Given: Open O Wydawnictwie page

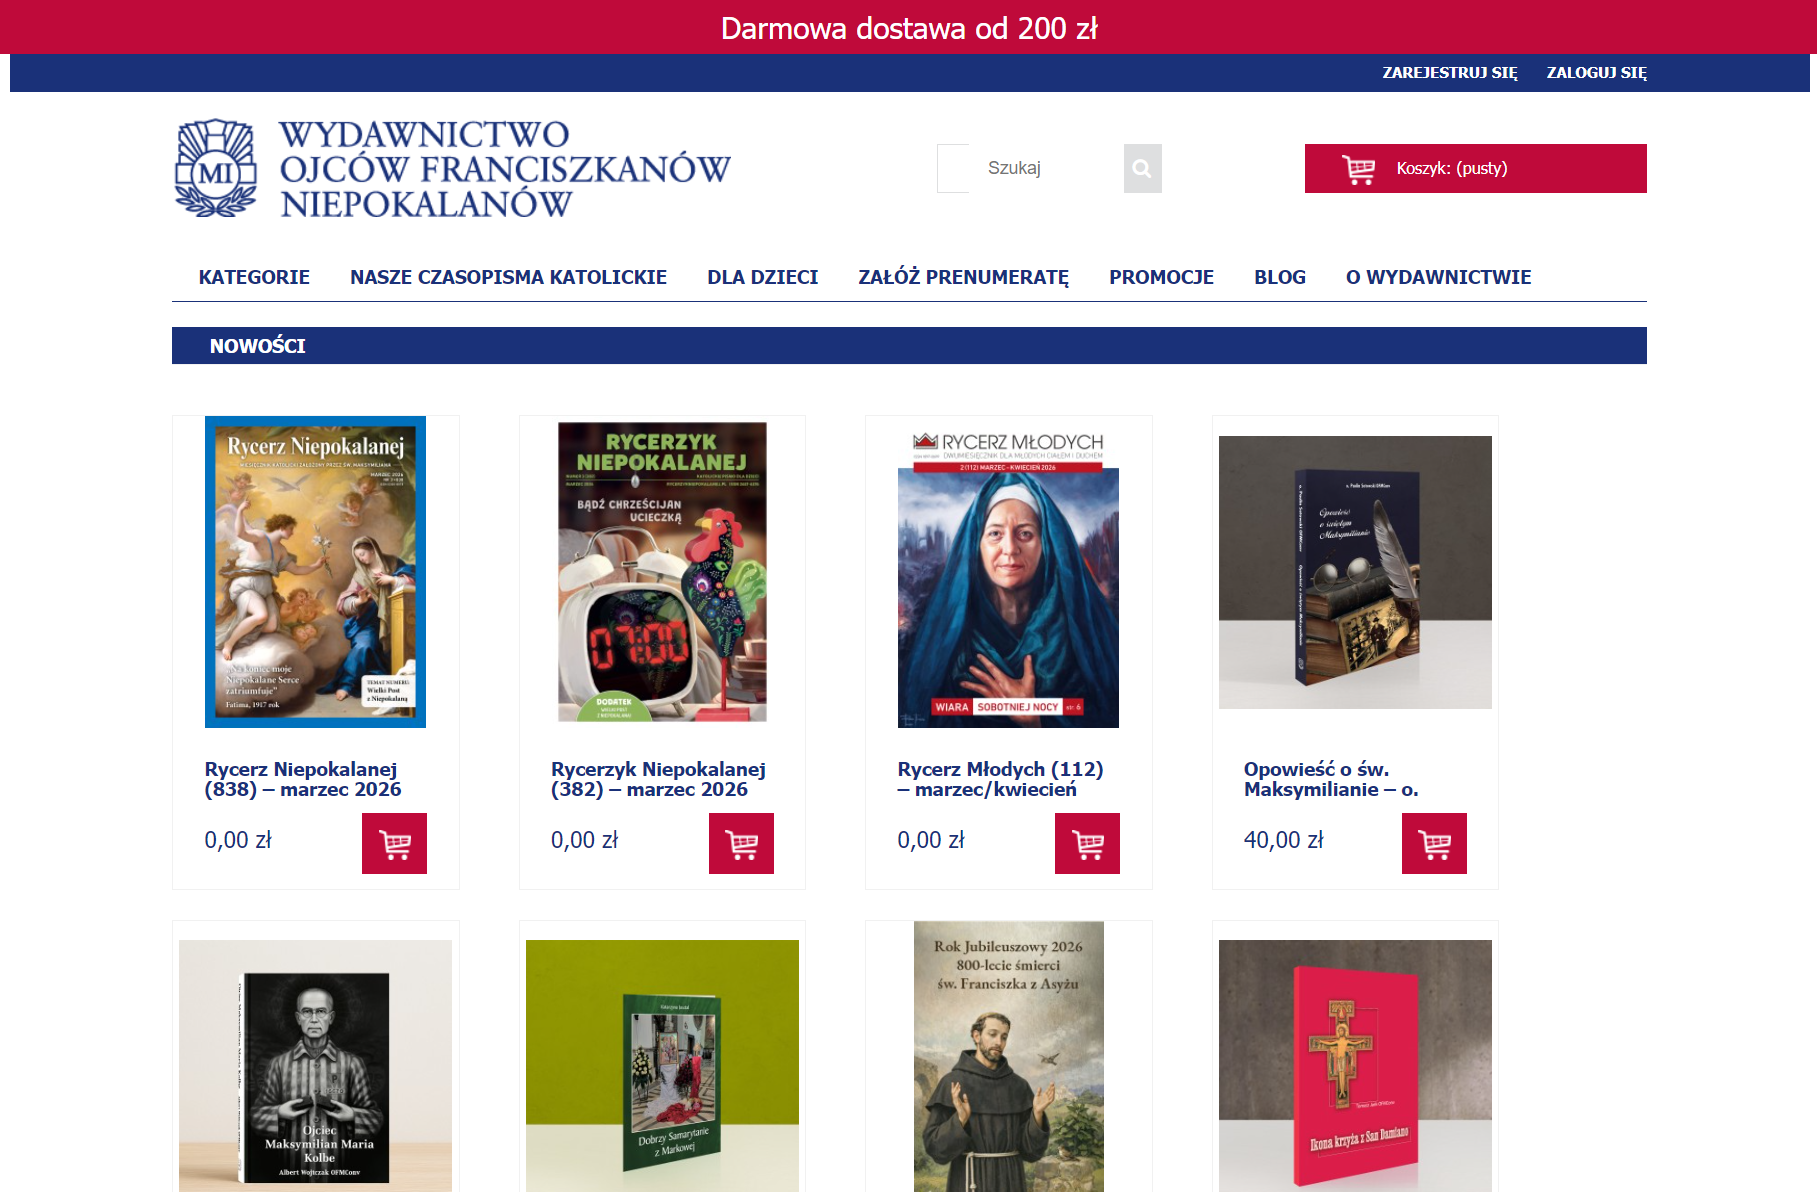Looking at the screenshot, I should click(x=1438, y=277).
